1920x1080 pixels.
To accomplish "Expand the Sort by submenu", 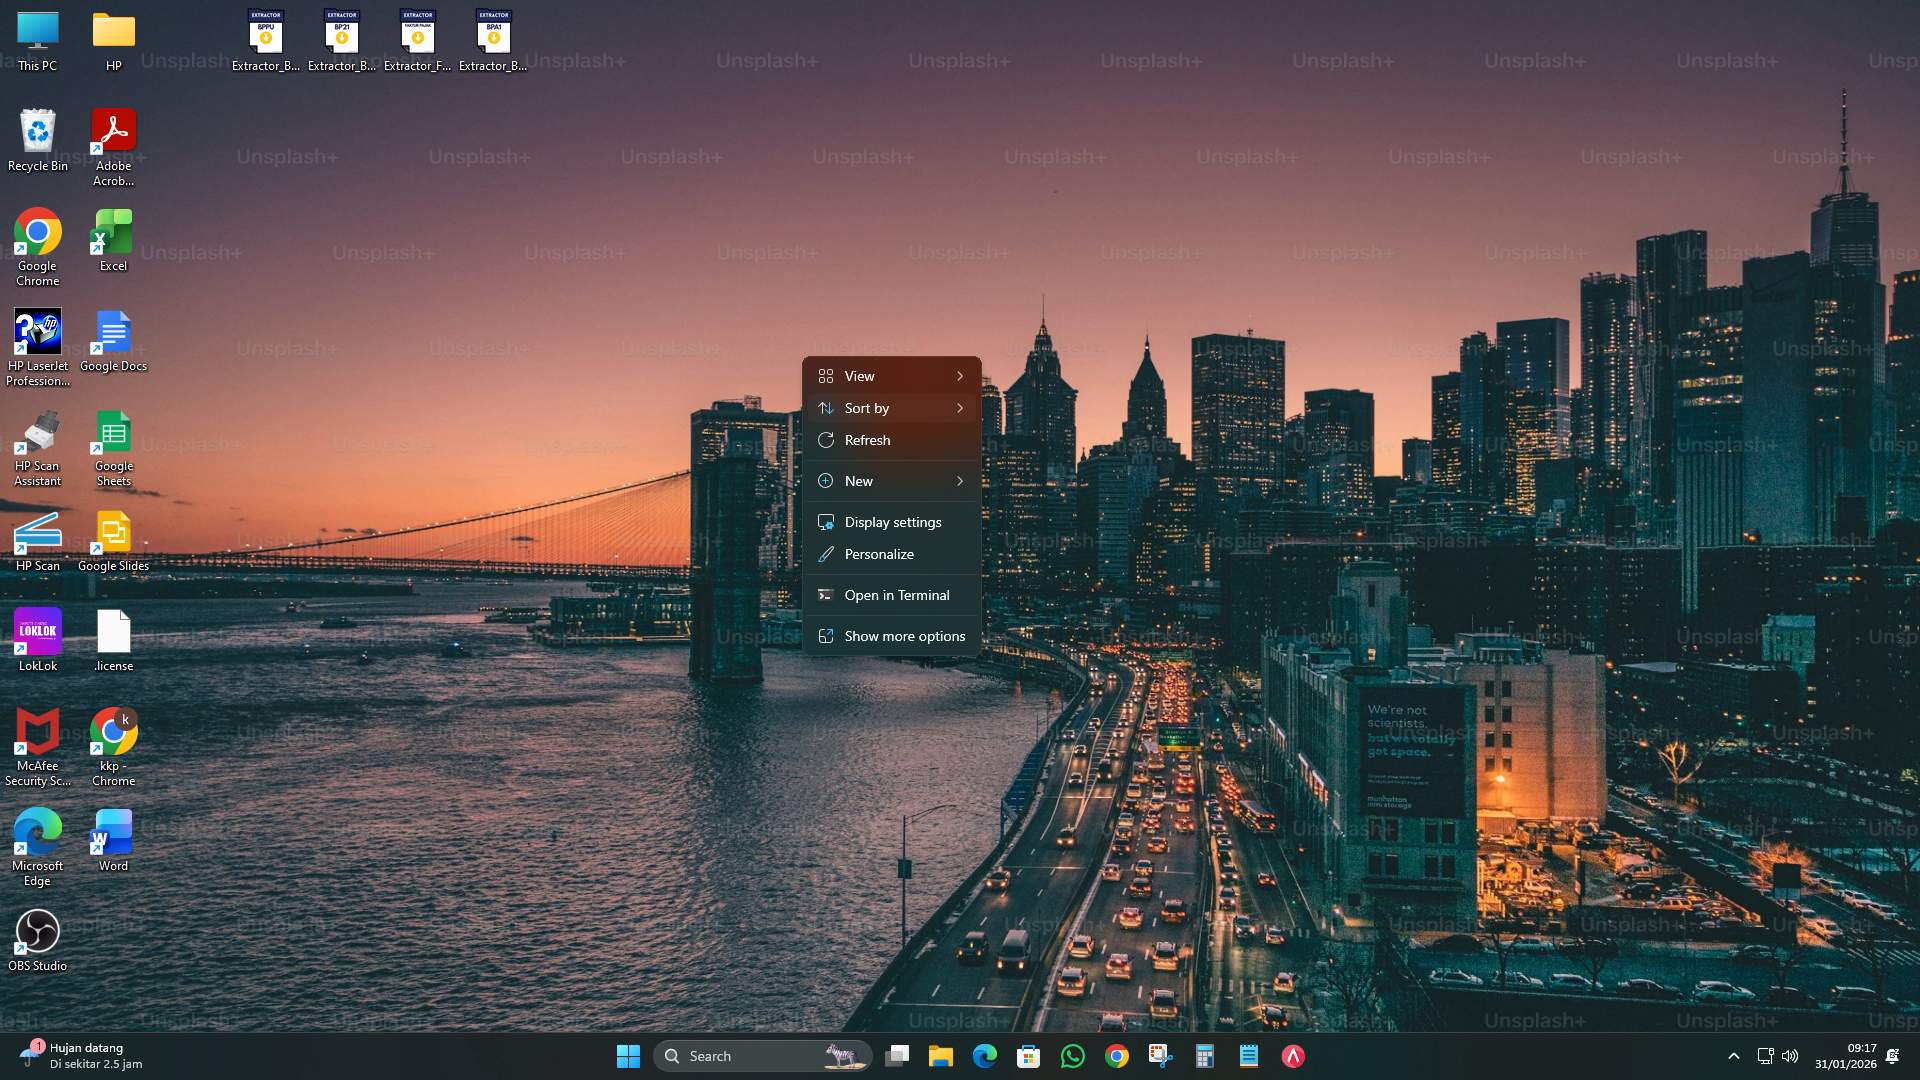I will click(892, 408).
